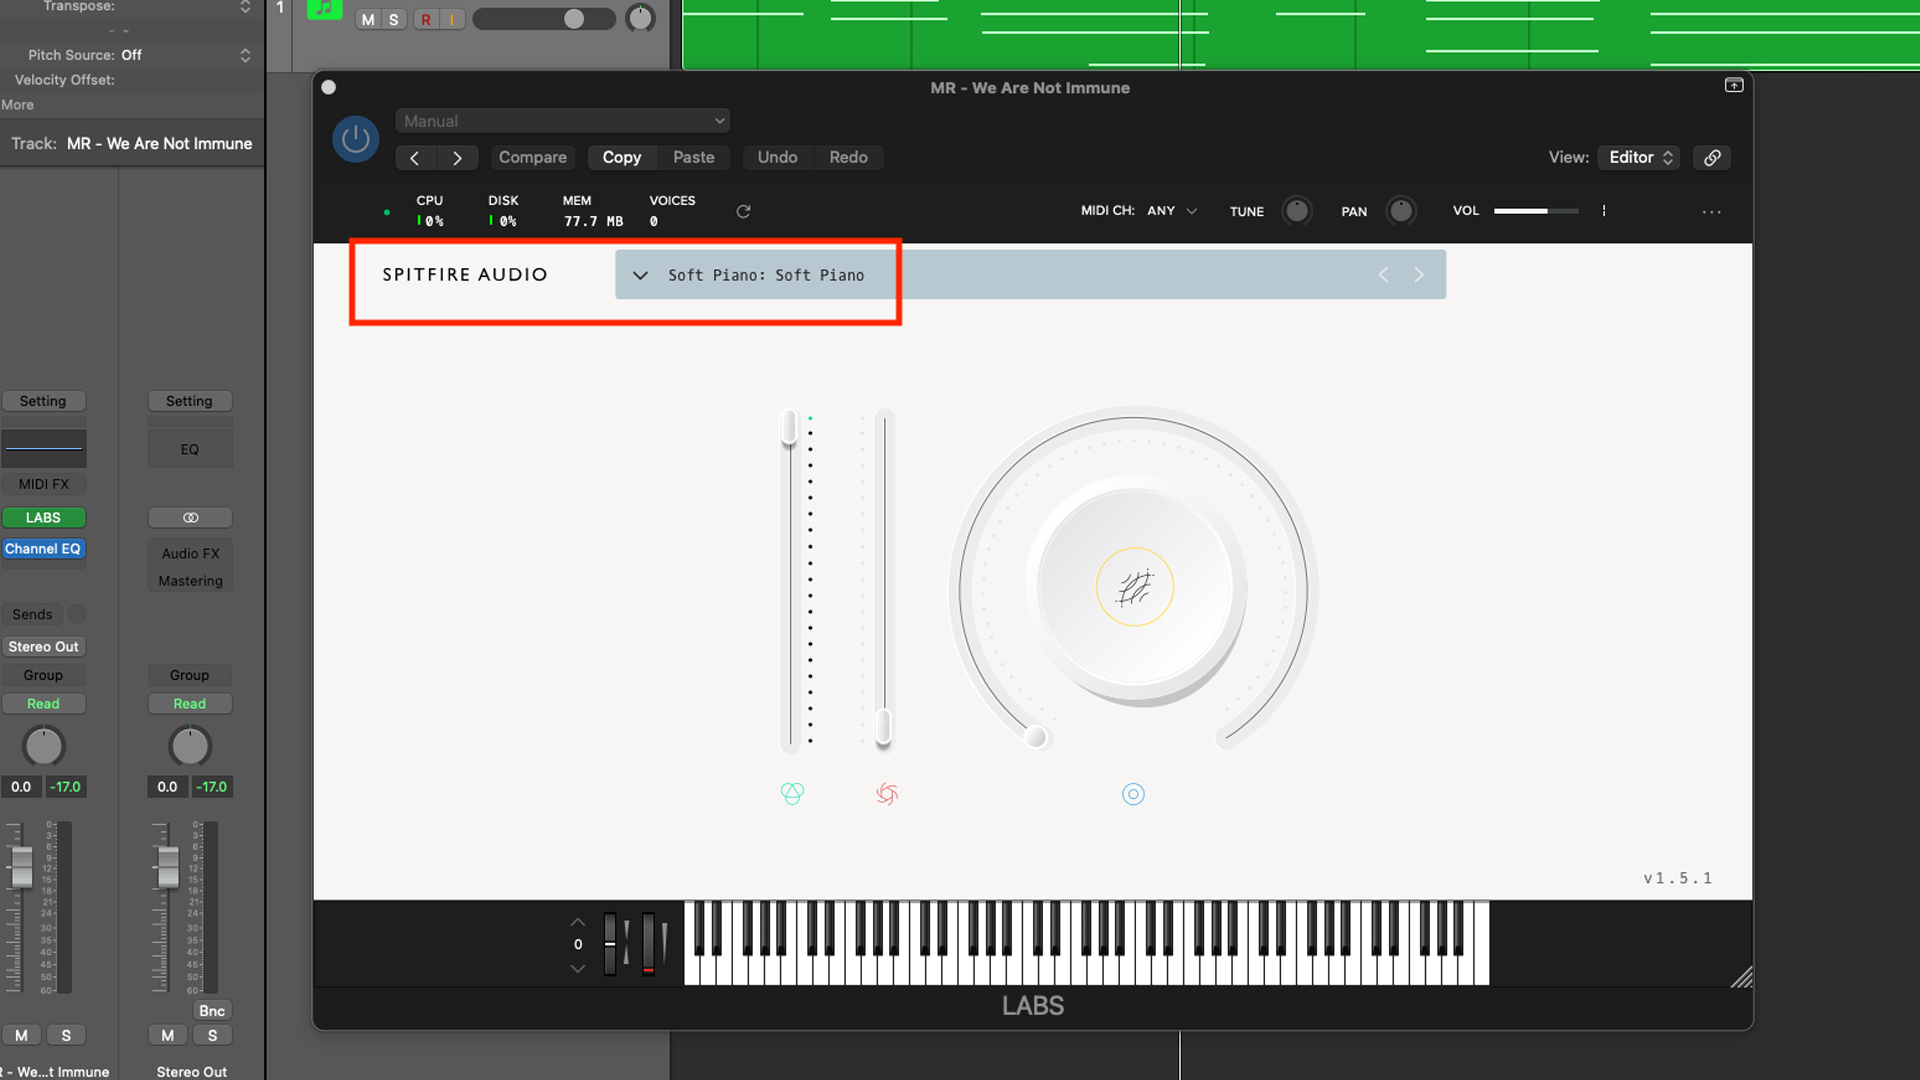Open the Transpose stepper menu
The width and height of the screenshot is (1920, 1080).
(245, 7)
